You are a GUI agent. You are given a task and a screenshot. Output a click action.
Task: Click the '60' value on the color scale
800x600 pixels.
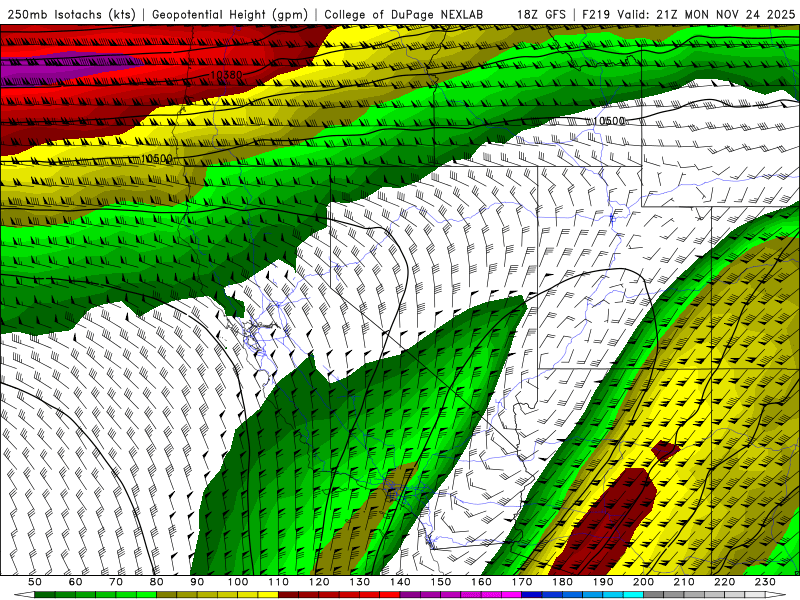(75, 582)
